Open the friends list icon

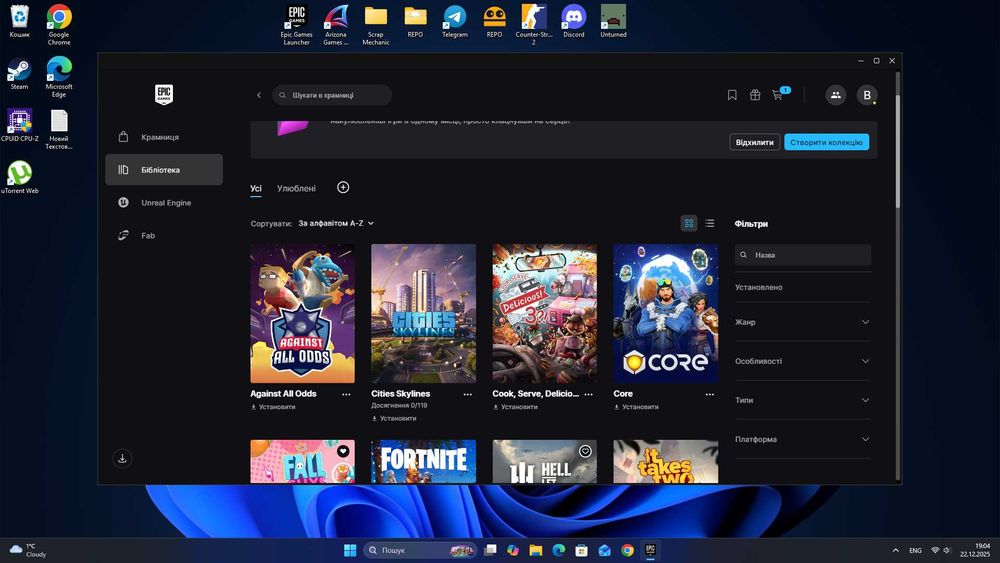[835, 95]
